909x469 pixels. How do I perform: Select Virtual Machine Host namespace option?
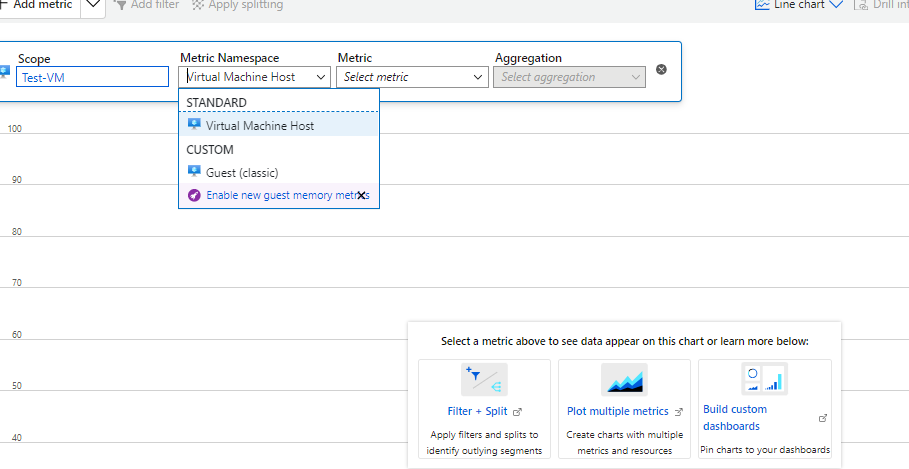coord(279,125)
